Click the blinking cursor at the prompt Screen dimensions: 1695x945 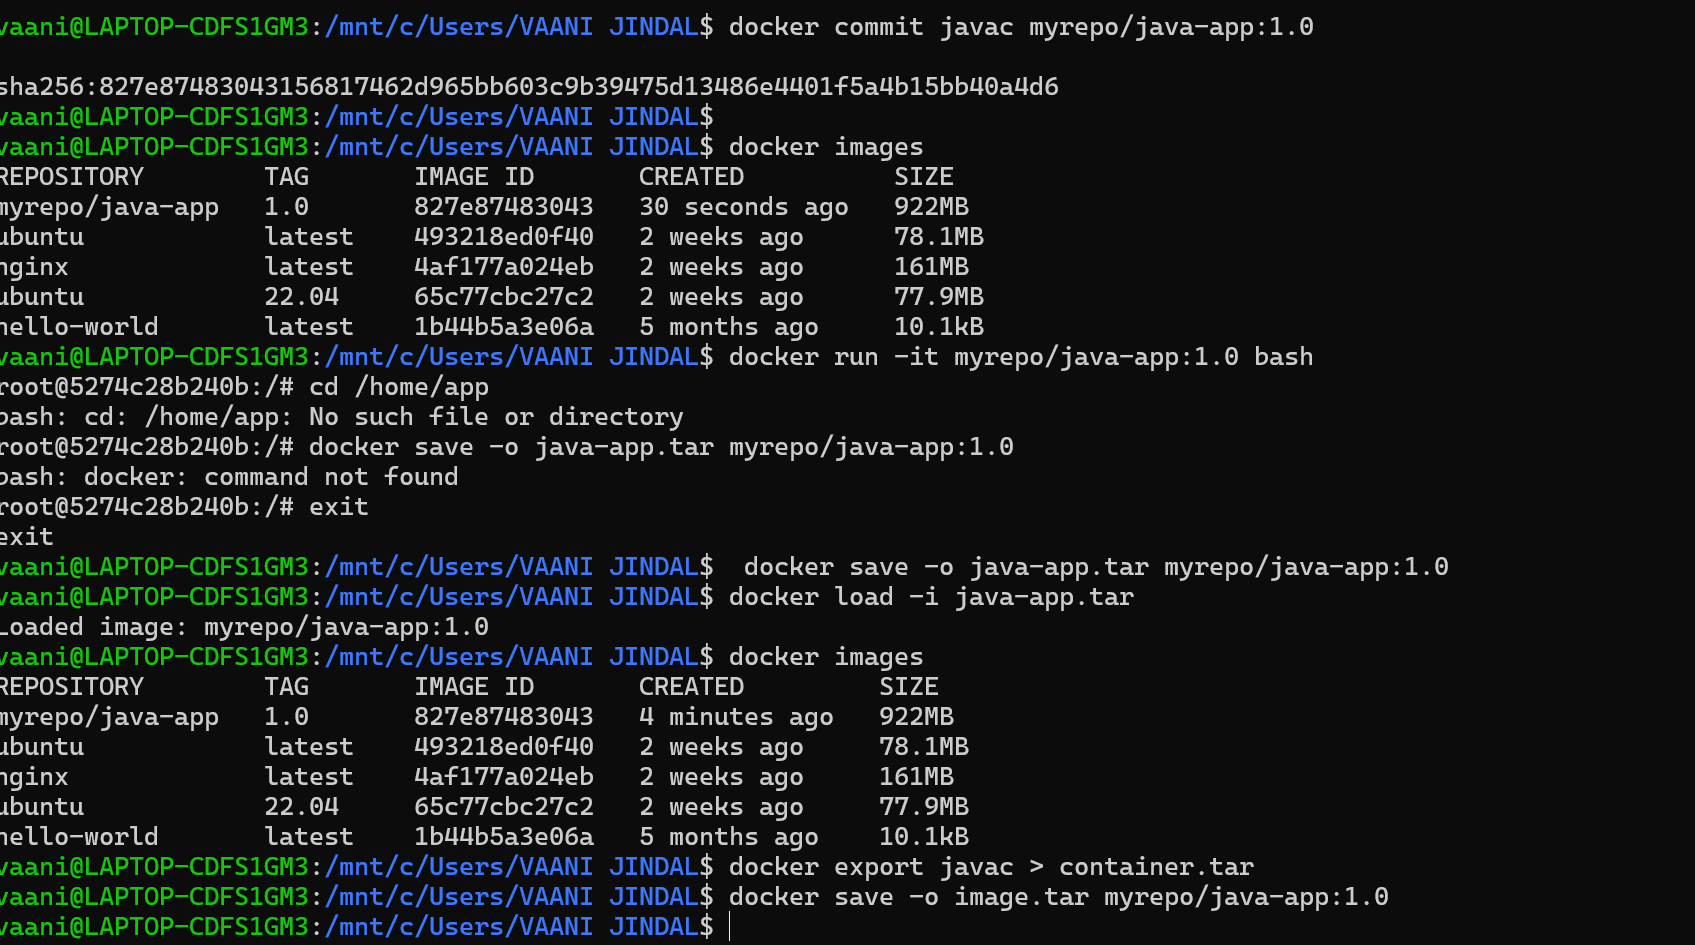click(729, 927)
